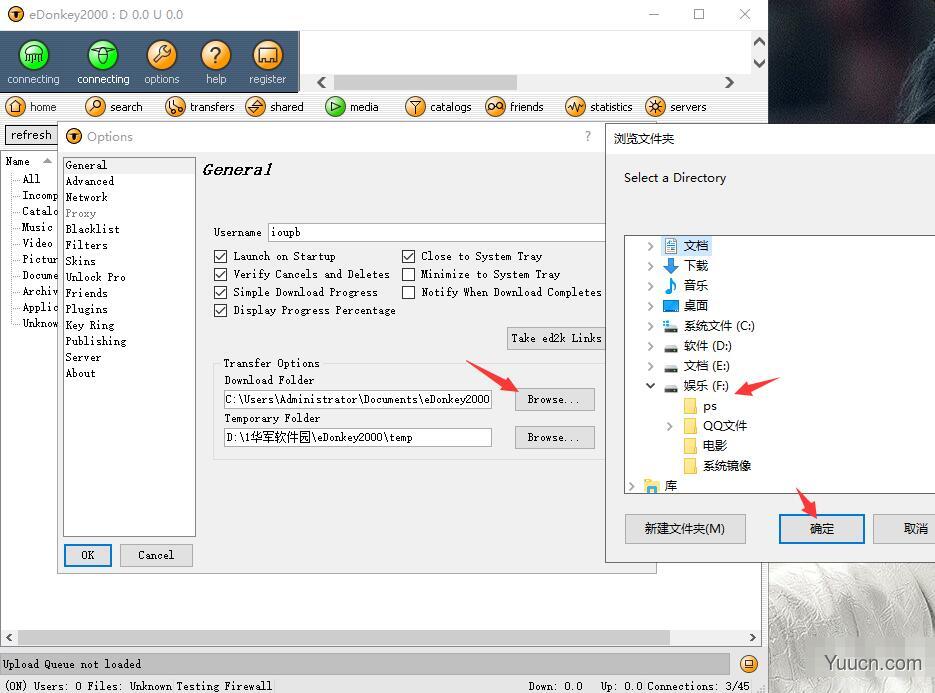Click the servers sun icon
The height and width of the screenshot is (693, 935).
click(x=655, y=107)
